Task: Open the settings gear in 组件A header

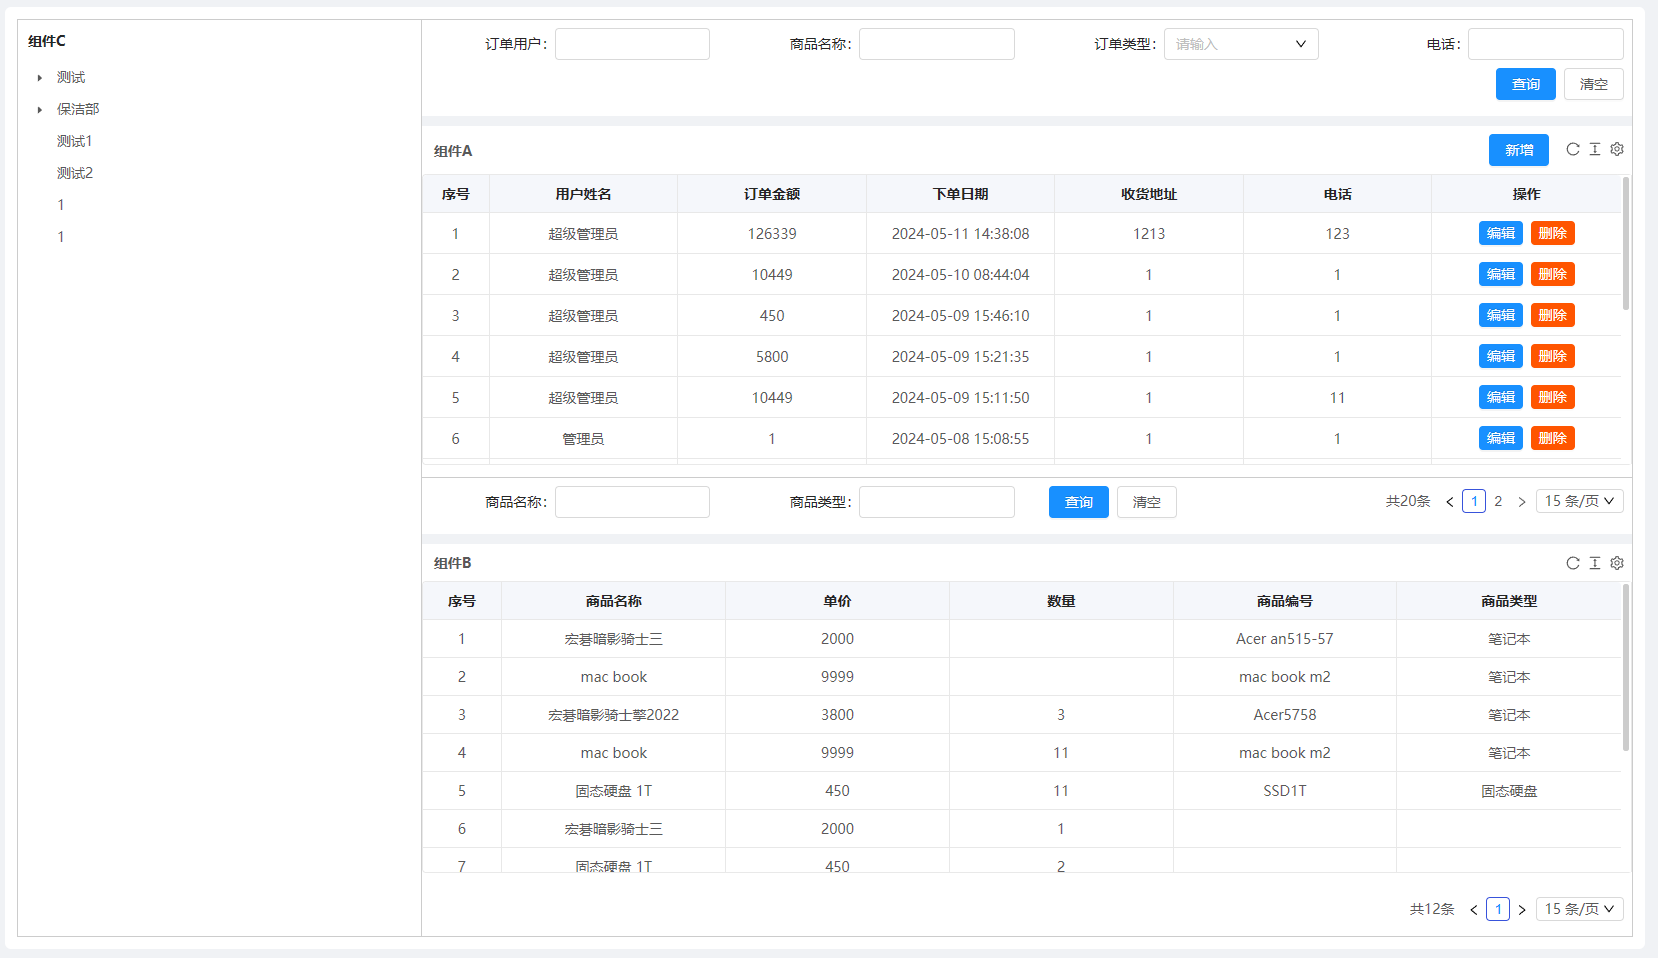Action: [1617, 149]
